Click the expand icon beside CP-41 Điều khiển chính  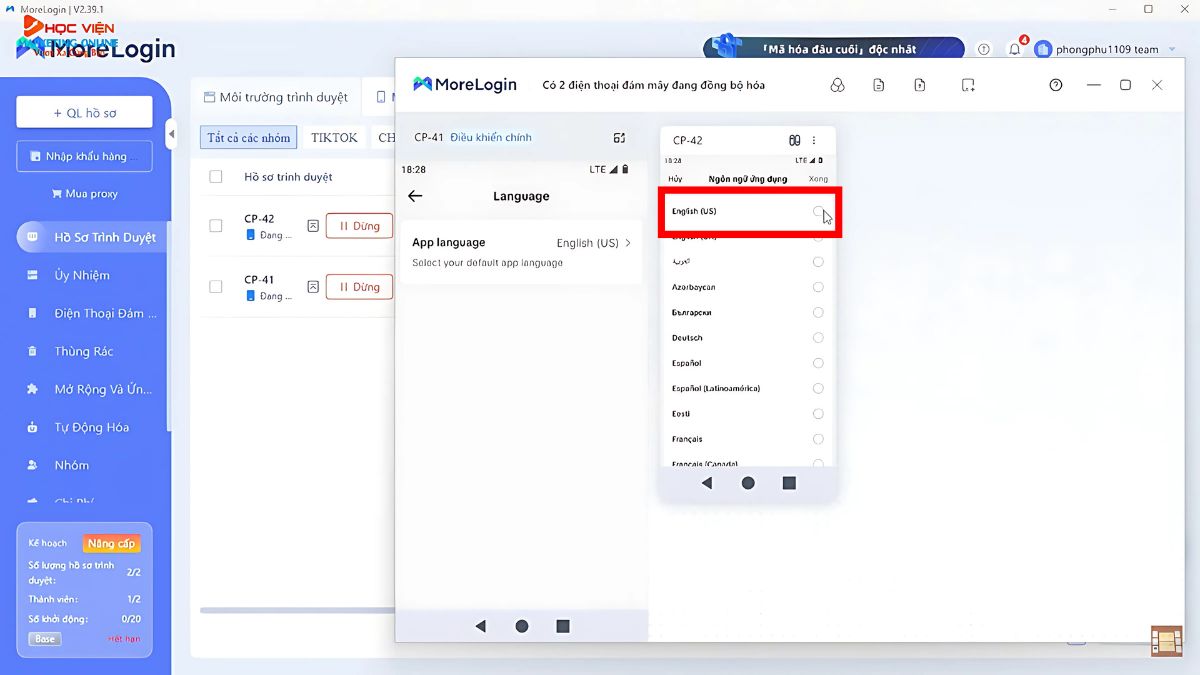click(x=619, y=138)
